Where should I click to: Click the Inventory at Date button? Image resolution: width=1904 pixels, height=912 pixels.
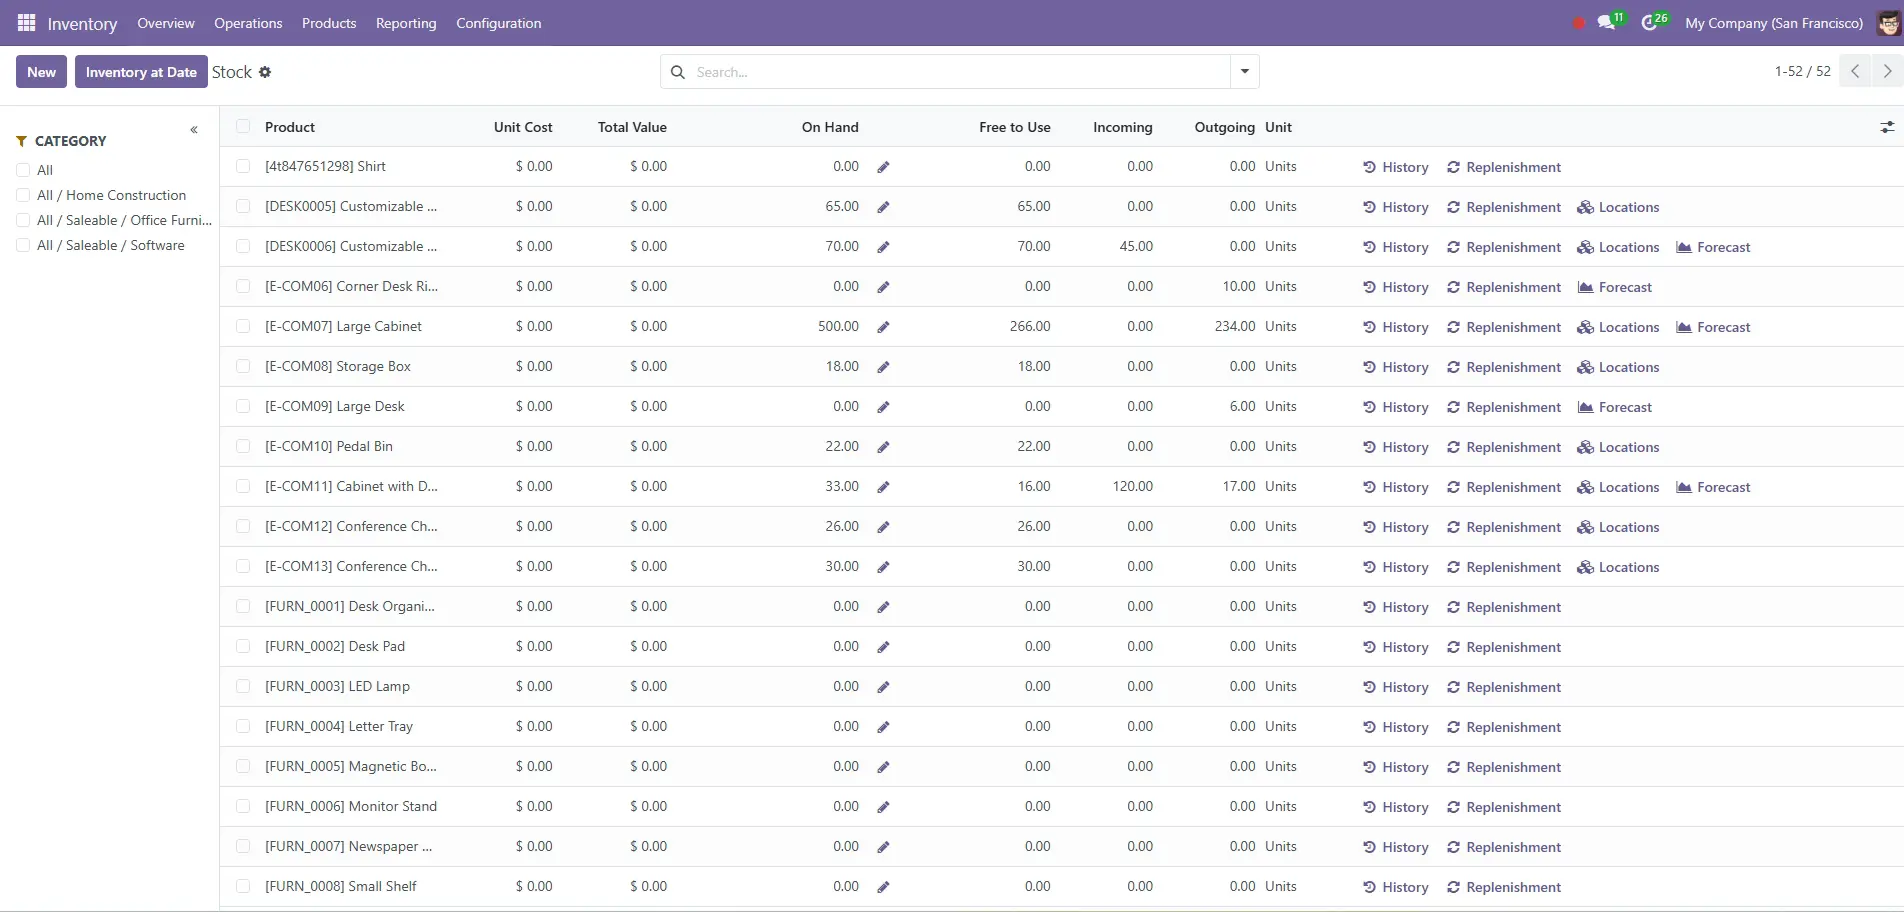(141, 72)
